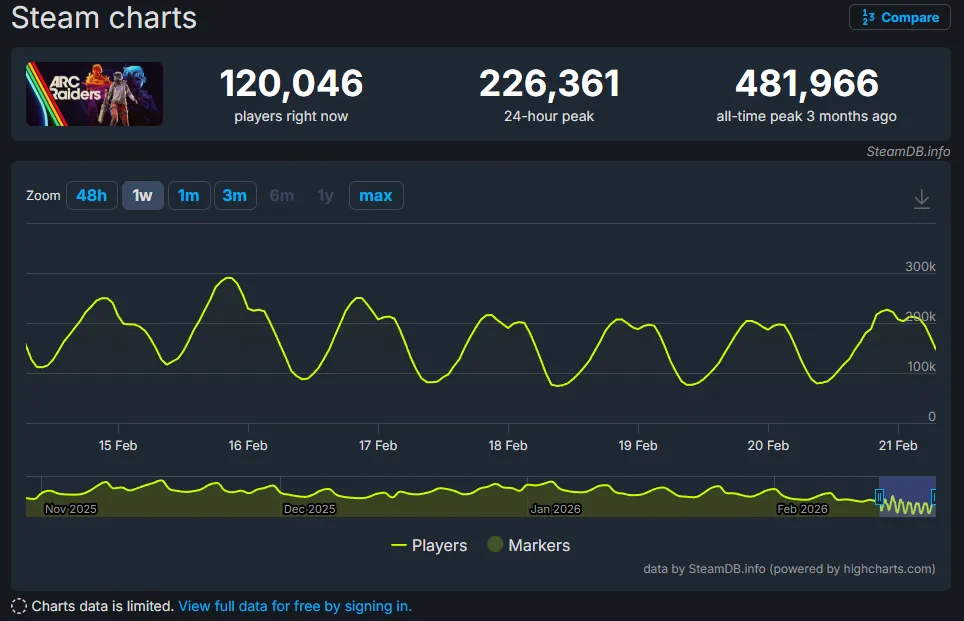964x621 pixels.
Task: Click the 300k y-axis label
Action: (x=920, y=266)
